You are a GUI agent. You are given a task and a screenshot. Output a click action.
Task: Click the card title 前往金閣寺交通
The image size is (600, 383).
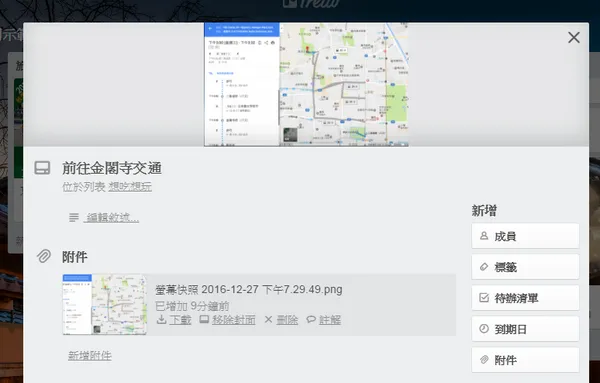pos(112,168)
